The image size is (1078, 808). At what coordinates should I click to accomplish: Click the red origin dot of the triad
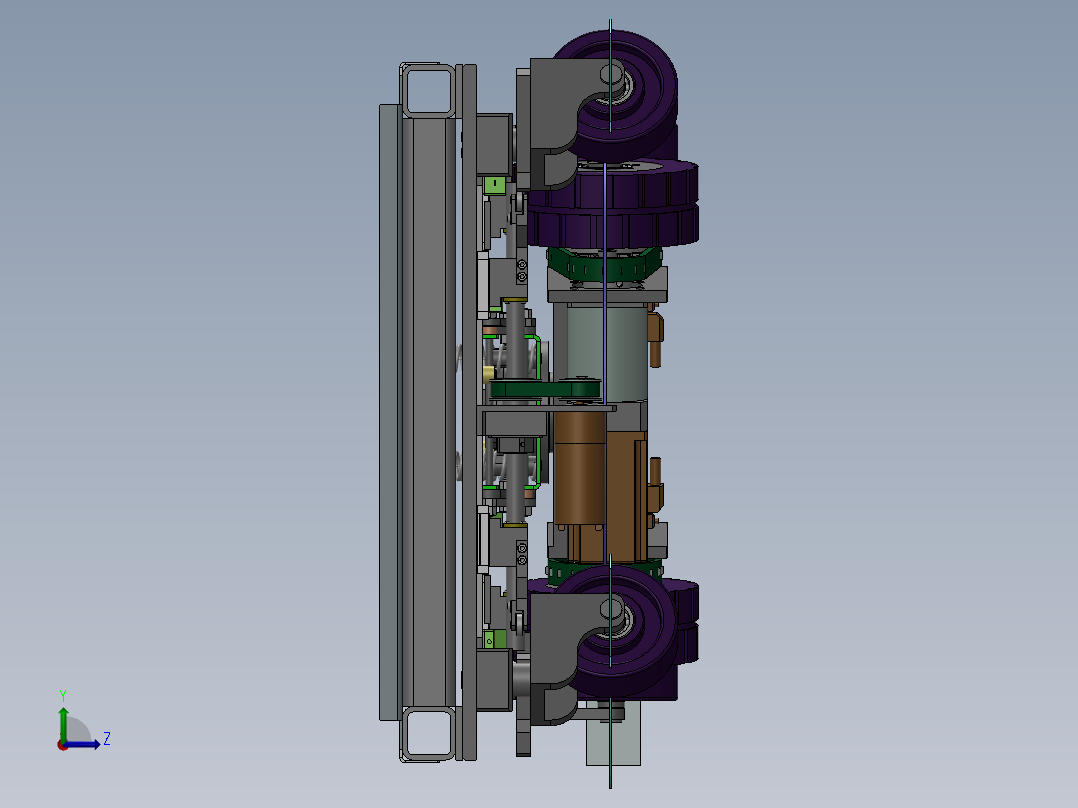(63, 746)
